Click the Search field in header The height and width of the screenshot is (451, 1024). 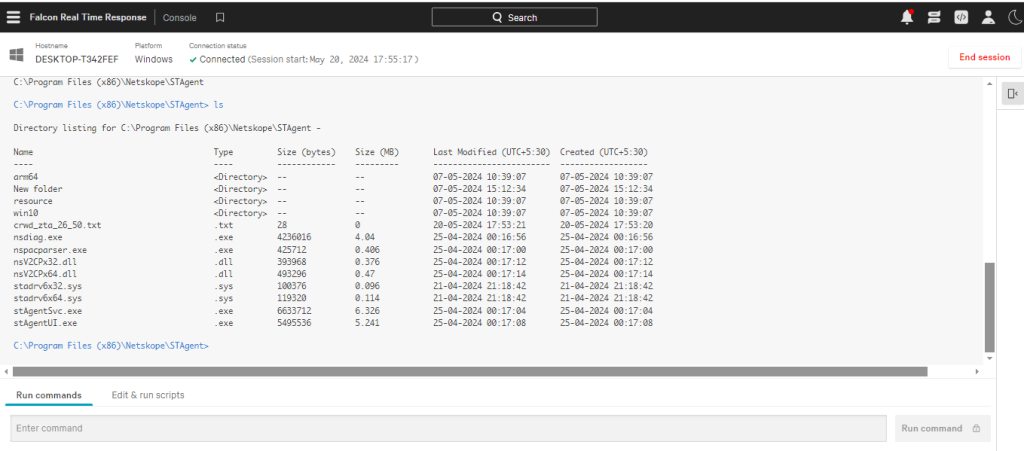(x=515, y=18)
